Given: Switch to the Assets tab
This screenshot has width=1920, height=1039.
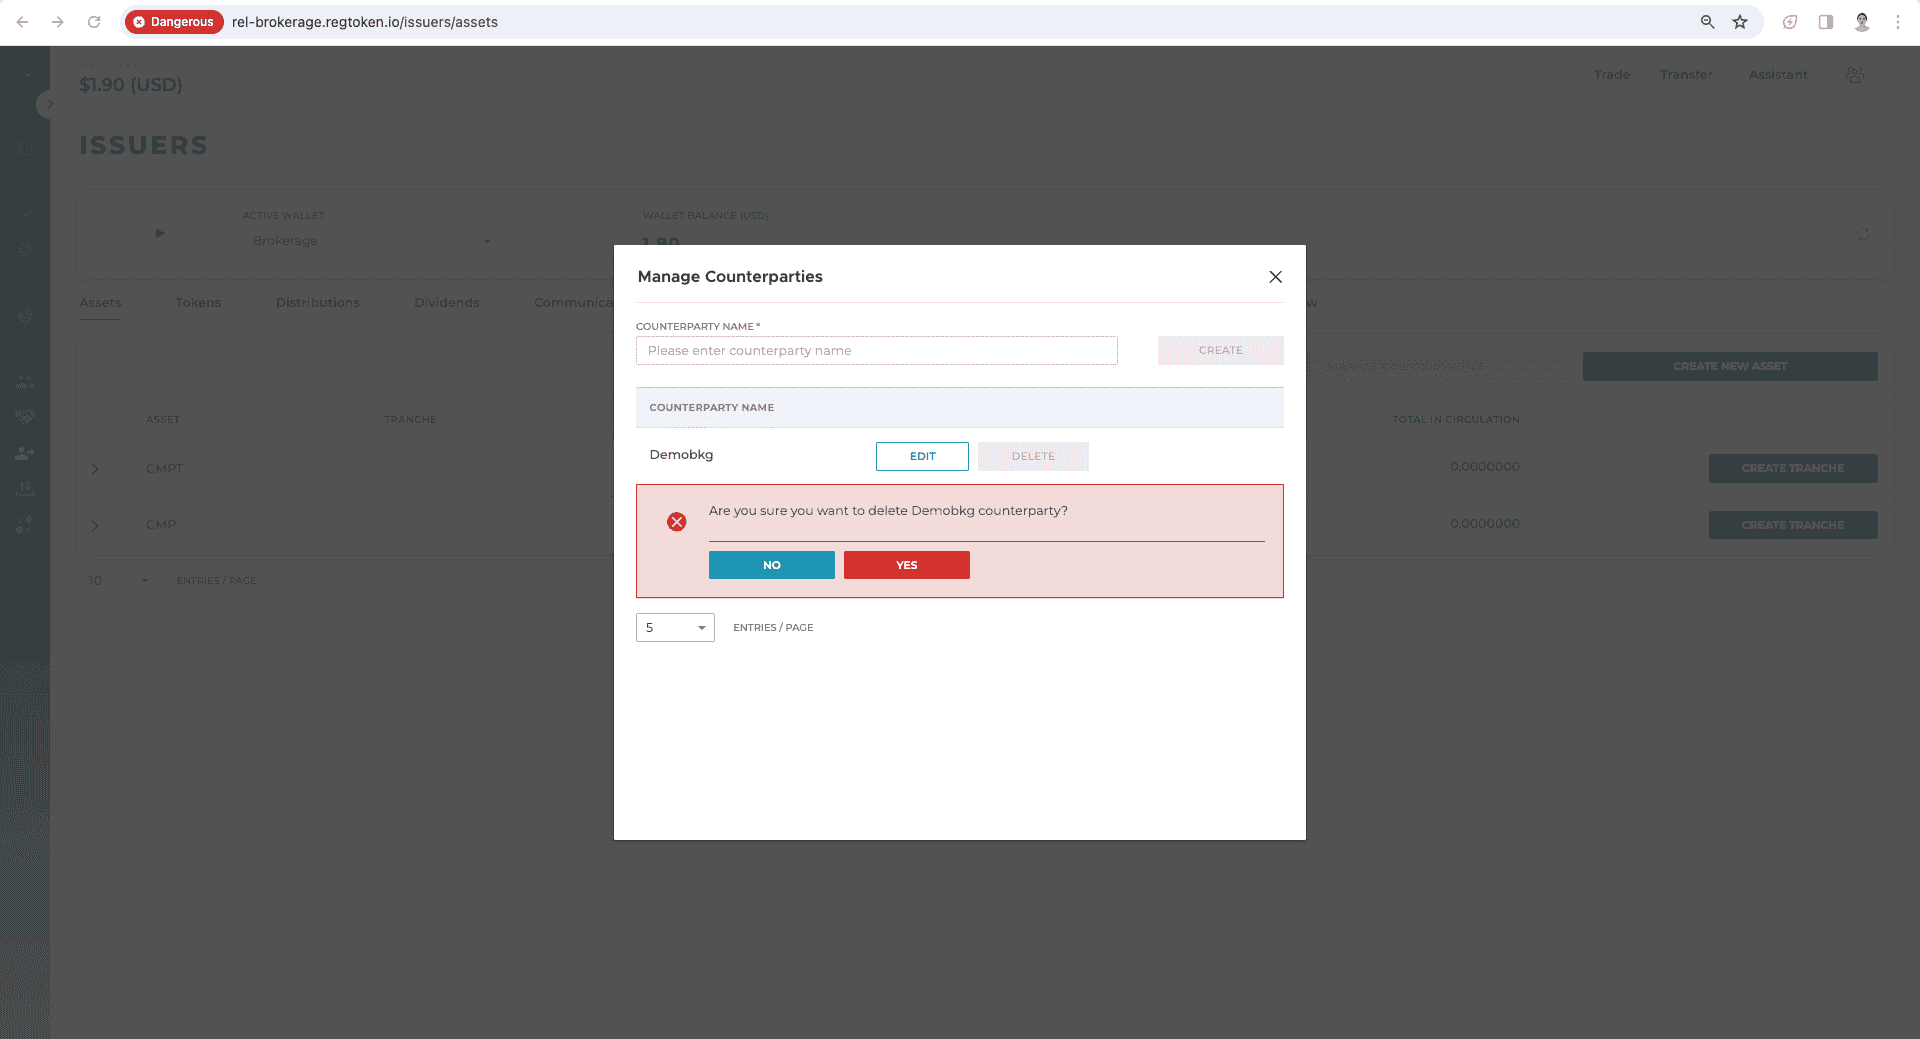Looking at the screenshot, I should pyautogui.click(x=100, y=303).
